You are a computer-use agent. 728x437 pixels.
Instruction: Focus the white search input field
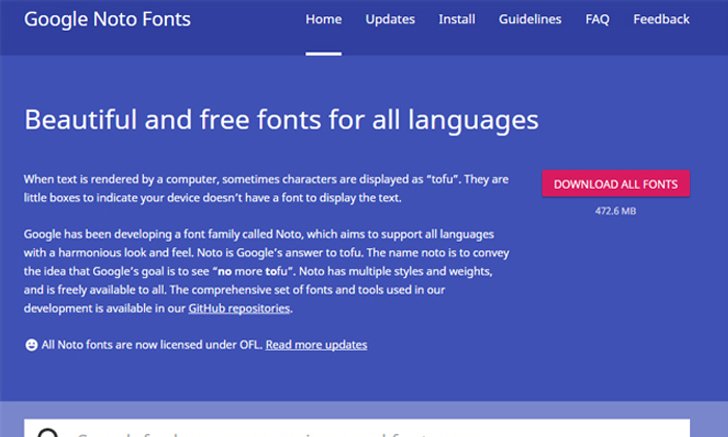357,428
